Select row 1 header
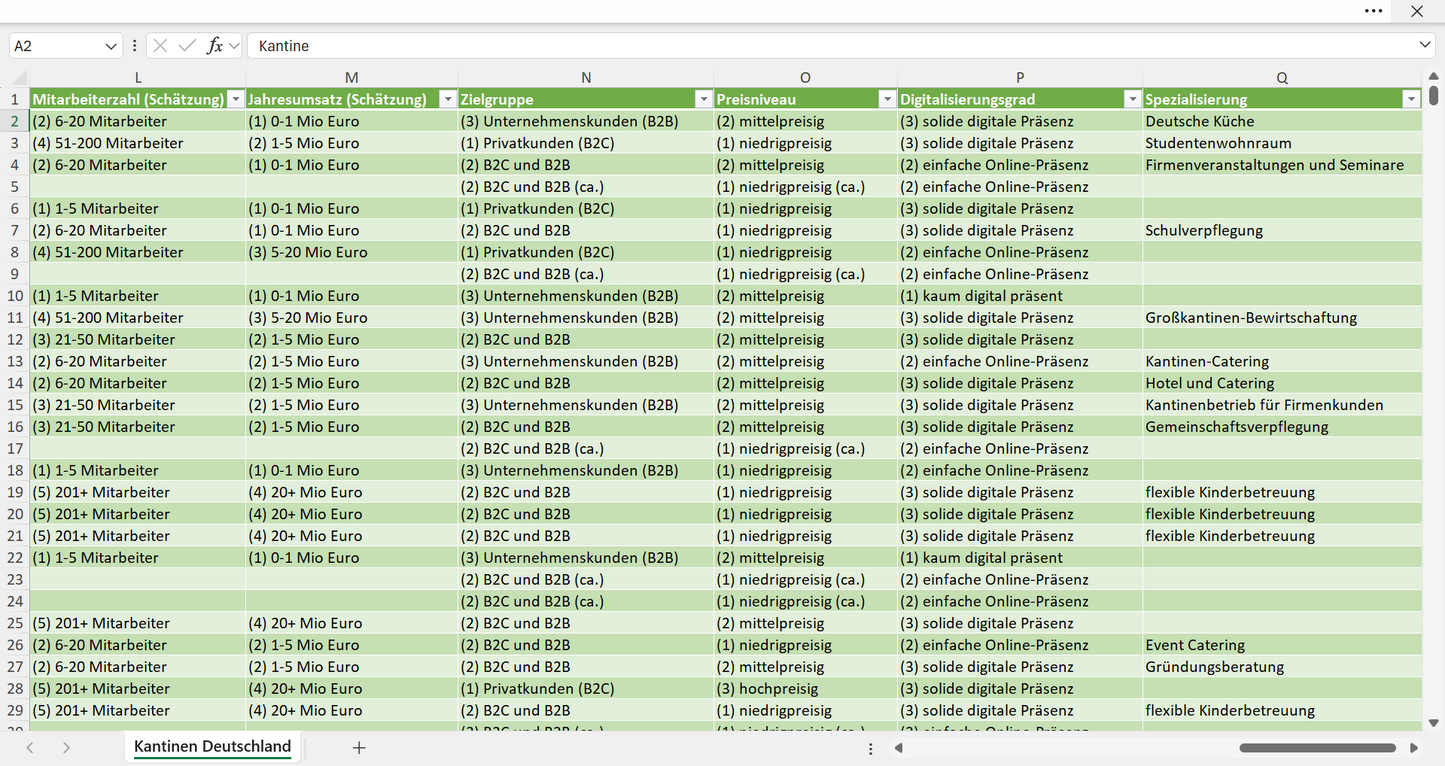Viewport: 1445px width, 766px height. tap(15, 99)
